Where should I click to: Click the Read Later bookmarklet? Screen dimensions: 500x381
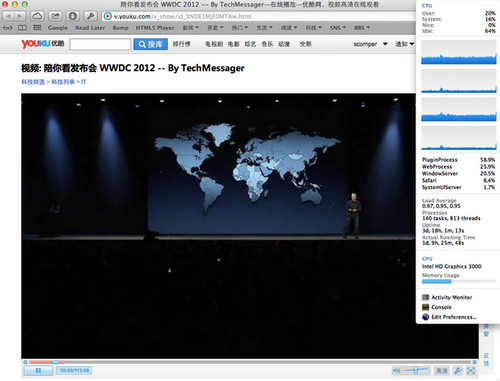pos(90,28)
